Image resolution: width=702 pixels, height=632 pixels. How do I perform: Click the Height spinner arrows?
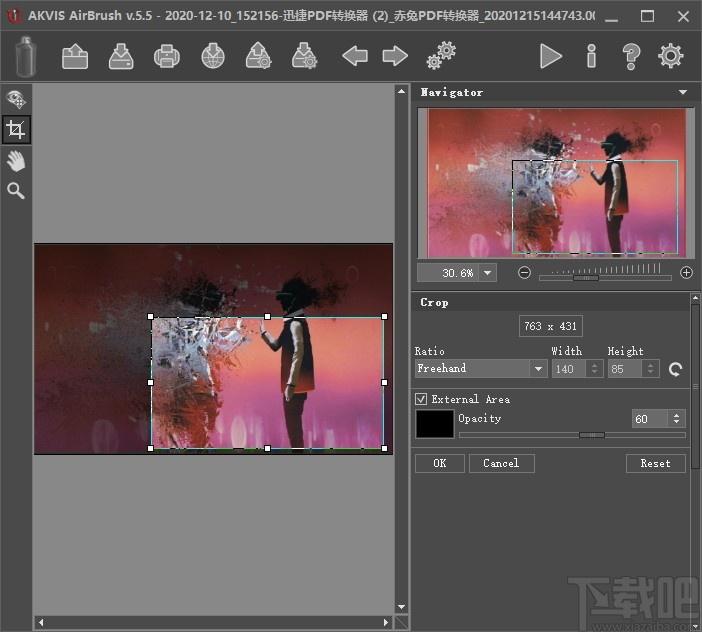[x=651, y=369]
